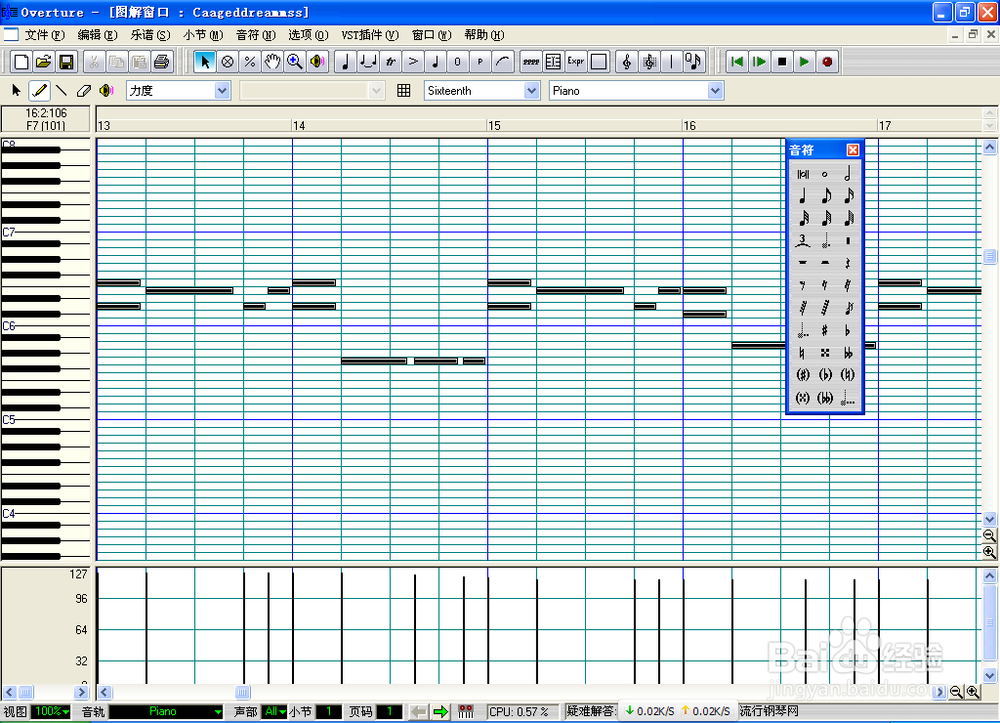Viewport: 1000px width, 723px height.
Task: Play the score with the green play button
Action: 804,62
